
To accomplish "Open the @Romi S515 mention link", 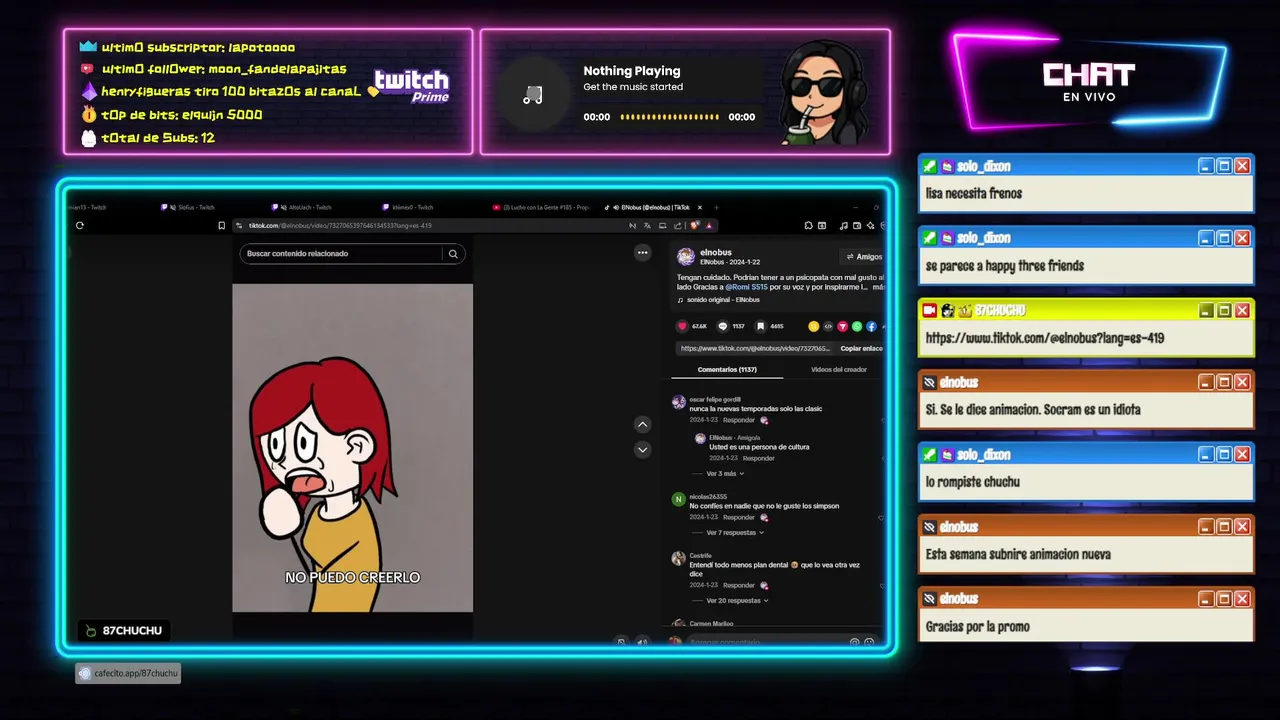I will (x=746, y=287).
